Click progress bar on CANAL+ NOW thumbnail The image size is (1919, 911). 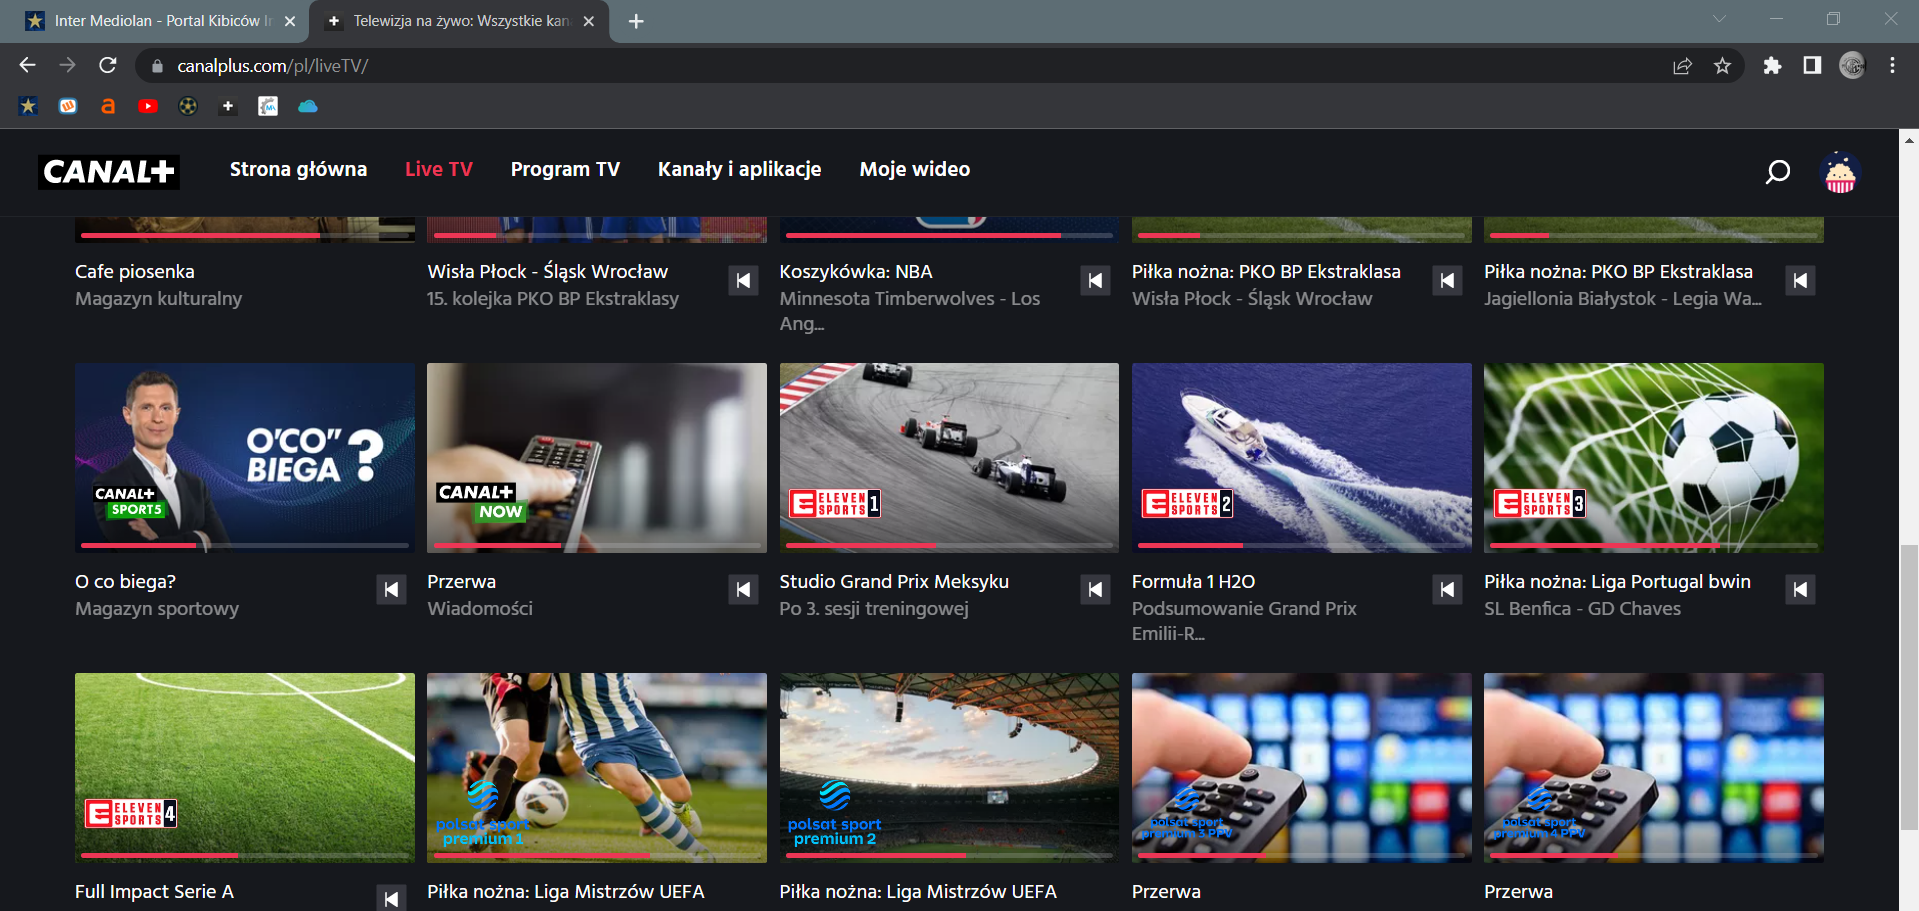[597, 545]
